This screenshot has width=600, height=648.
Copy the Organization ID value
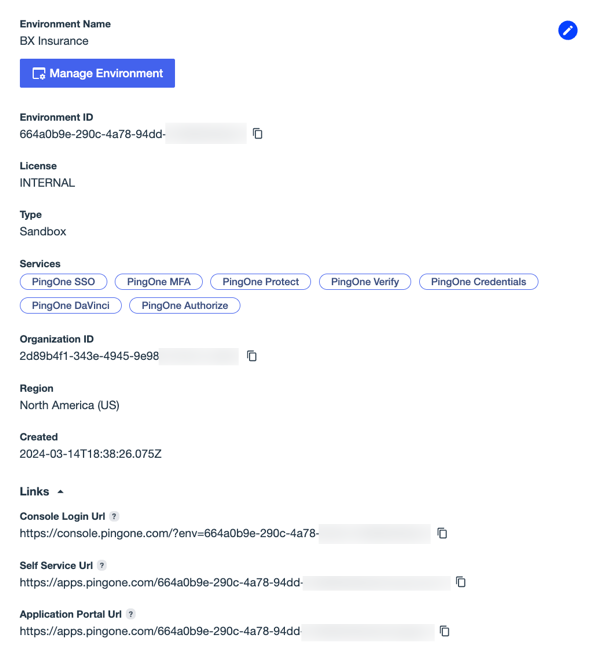(x=252, y=356)
